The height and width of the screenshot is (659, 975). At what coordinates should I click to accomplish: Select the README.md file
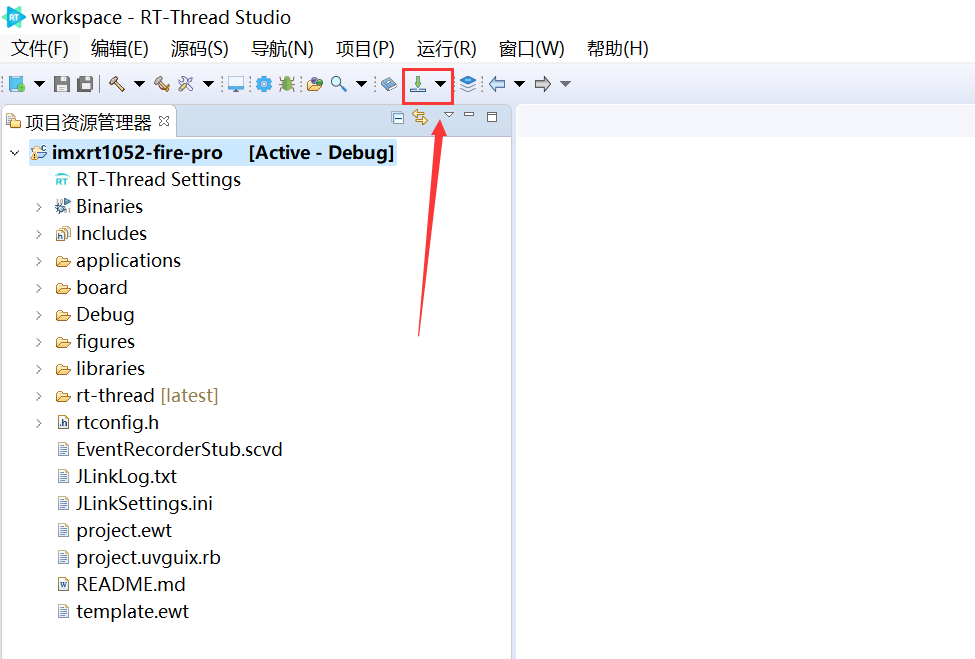130,585
